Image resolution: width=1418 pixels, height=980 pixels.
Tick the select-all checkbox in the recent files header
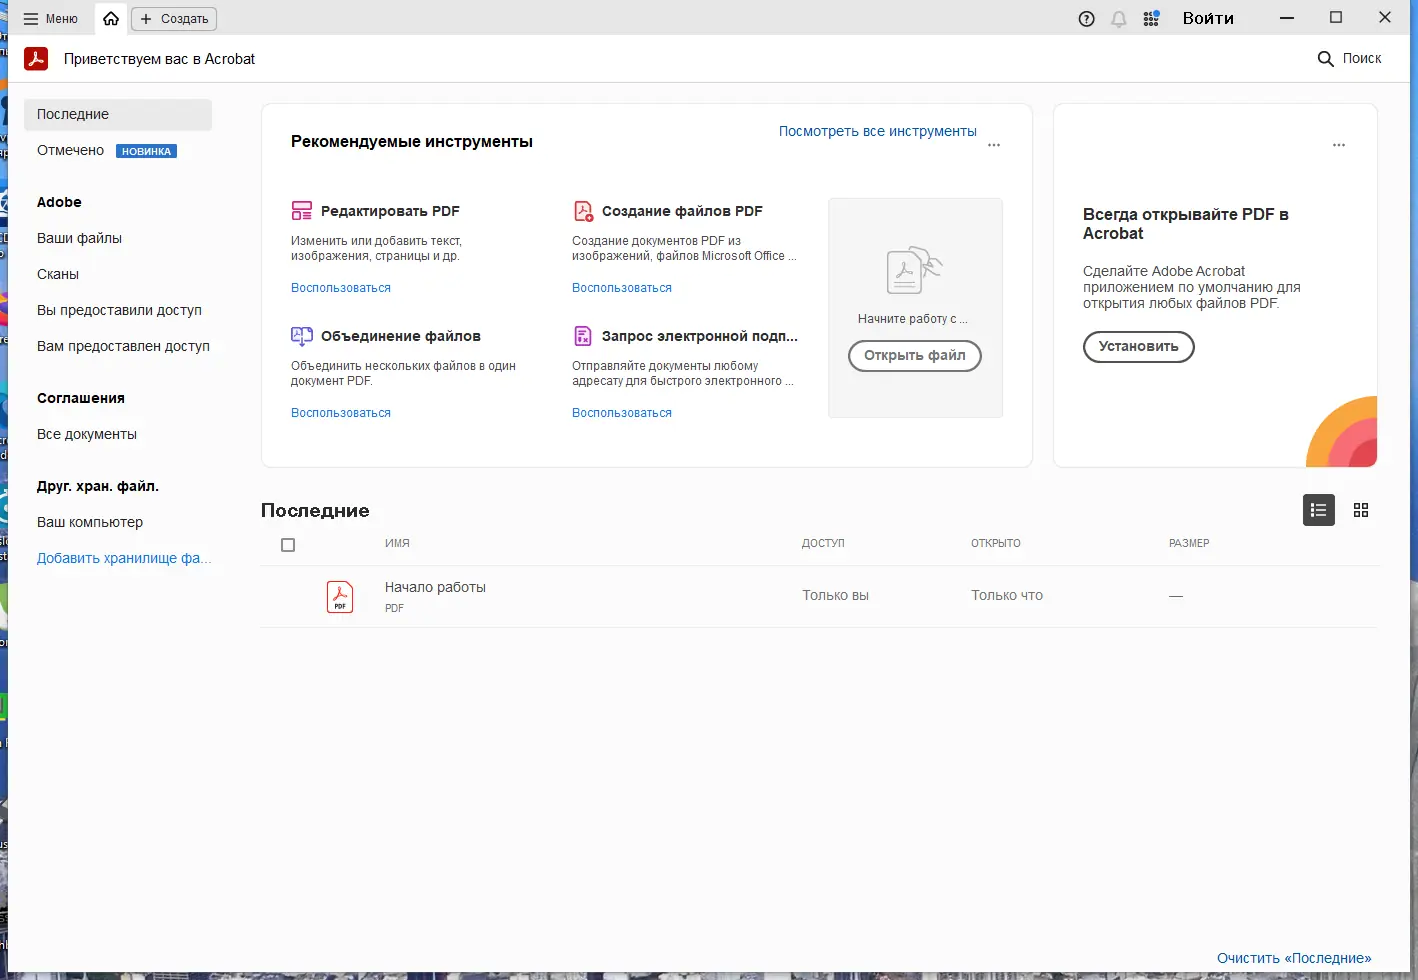[288, 545]
